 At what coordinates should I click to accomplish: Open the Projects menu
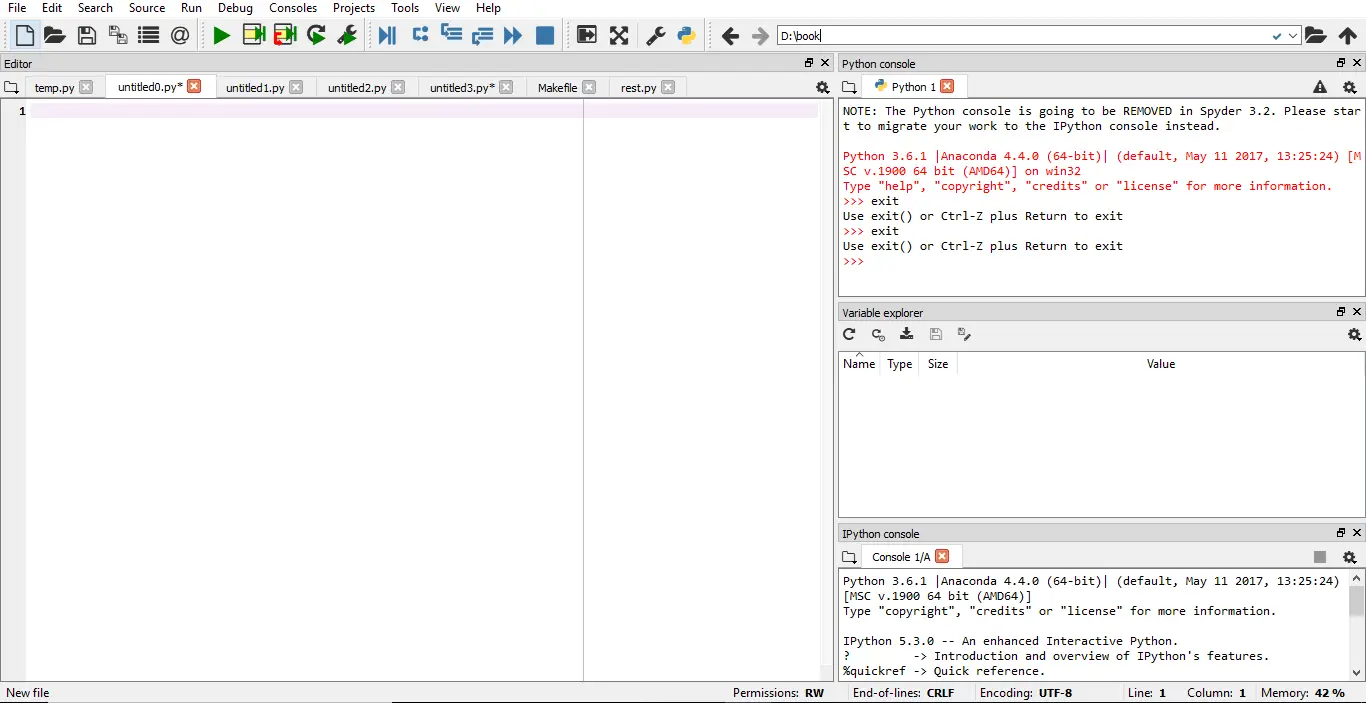(354, 8)
